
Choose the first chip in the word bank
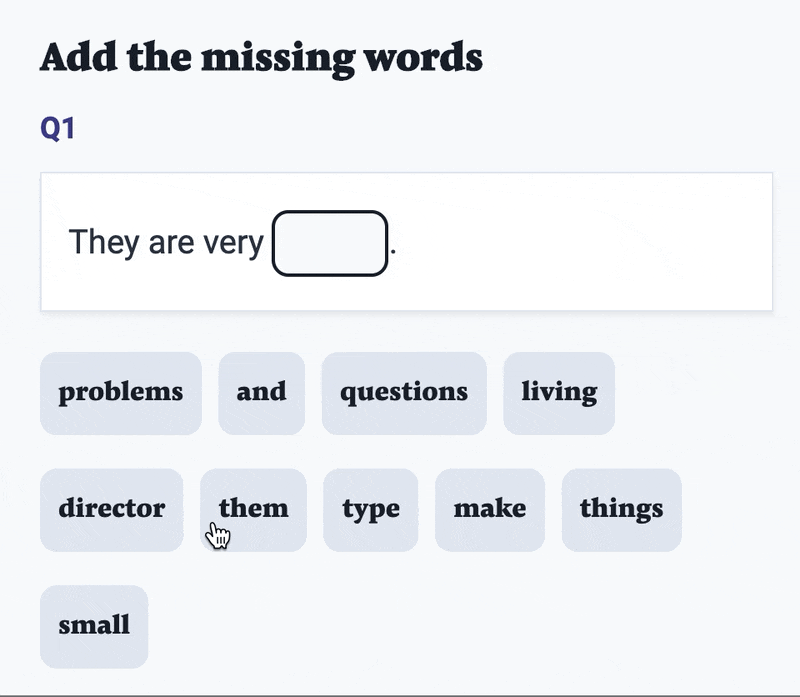click(120, 393)
